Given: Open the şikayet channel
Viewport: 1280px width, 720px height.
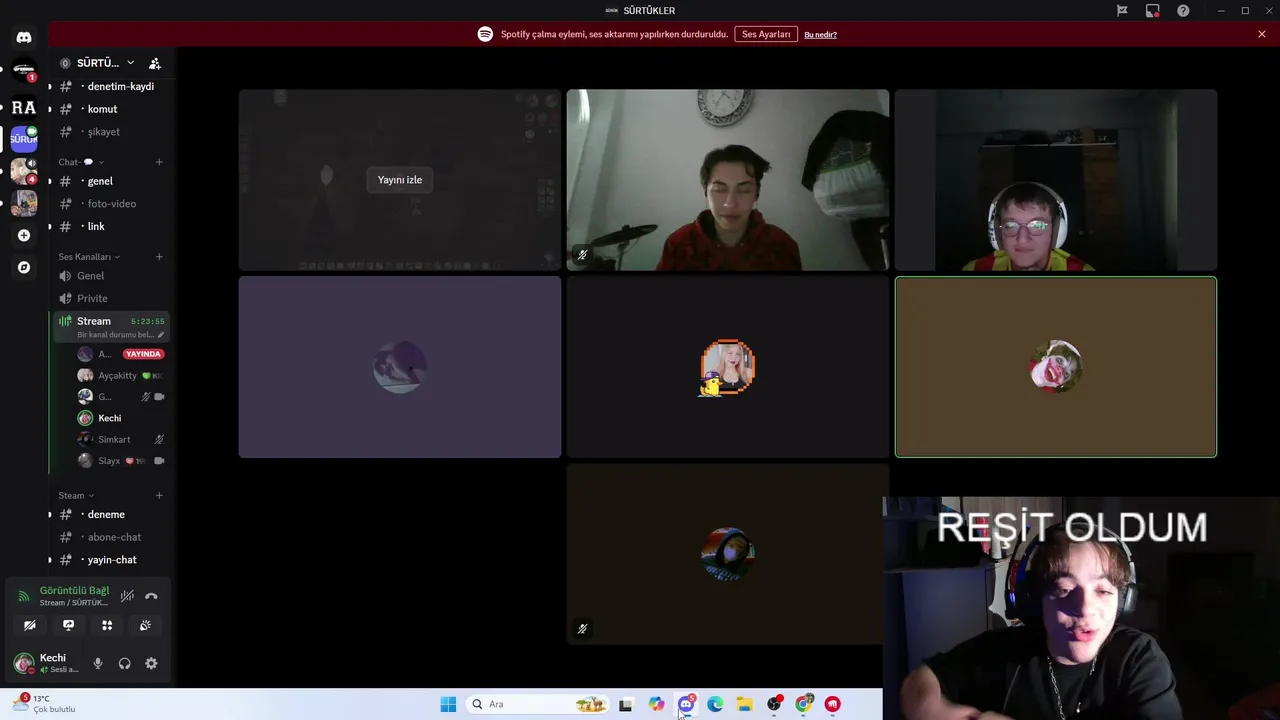Looking at the screenshot, I should click(111, 132).
